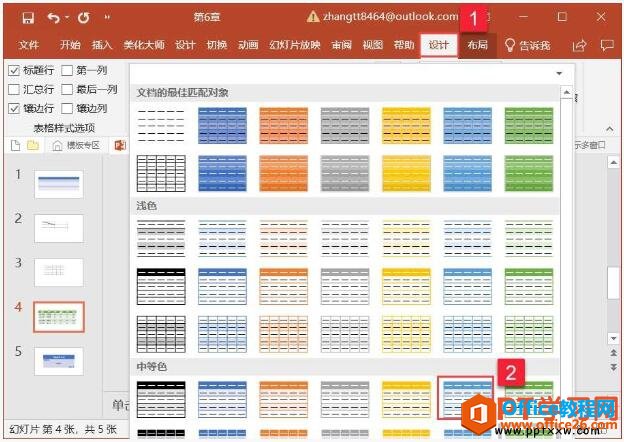Open the Help (帮助) tab
The height and width of the screenshot is (442, 624).
404,45
